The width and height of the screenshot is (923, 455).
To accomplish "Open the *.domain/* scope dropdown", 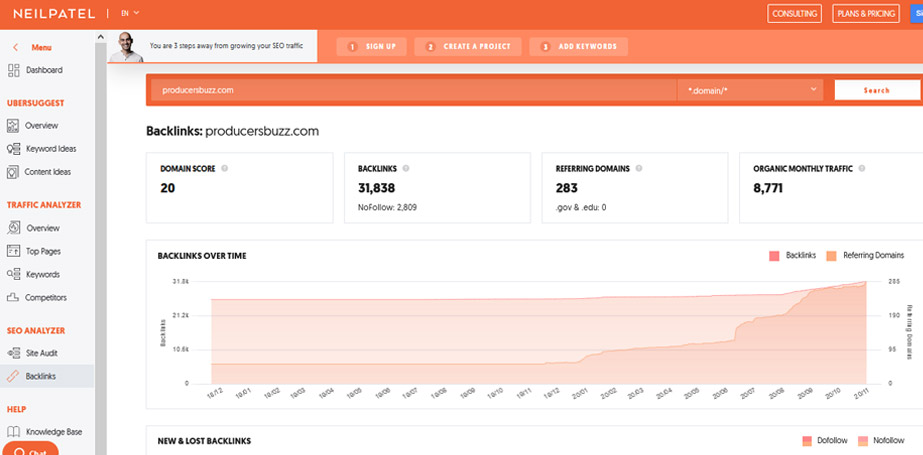I will (750, 90).
